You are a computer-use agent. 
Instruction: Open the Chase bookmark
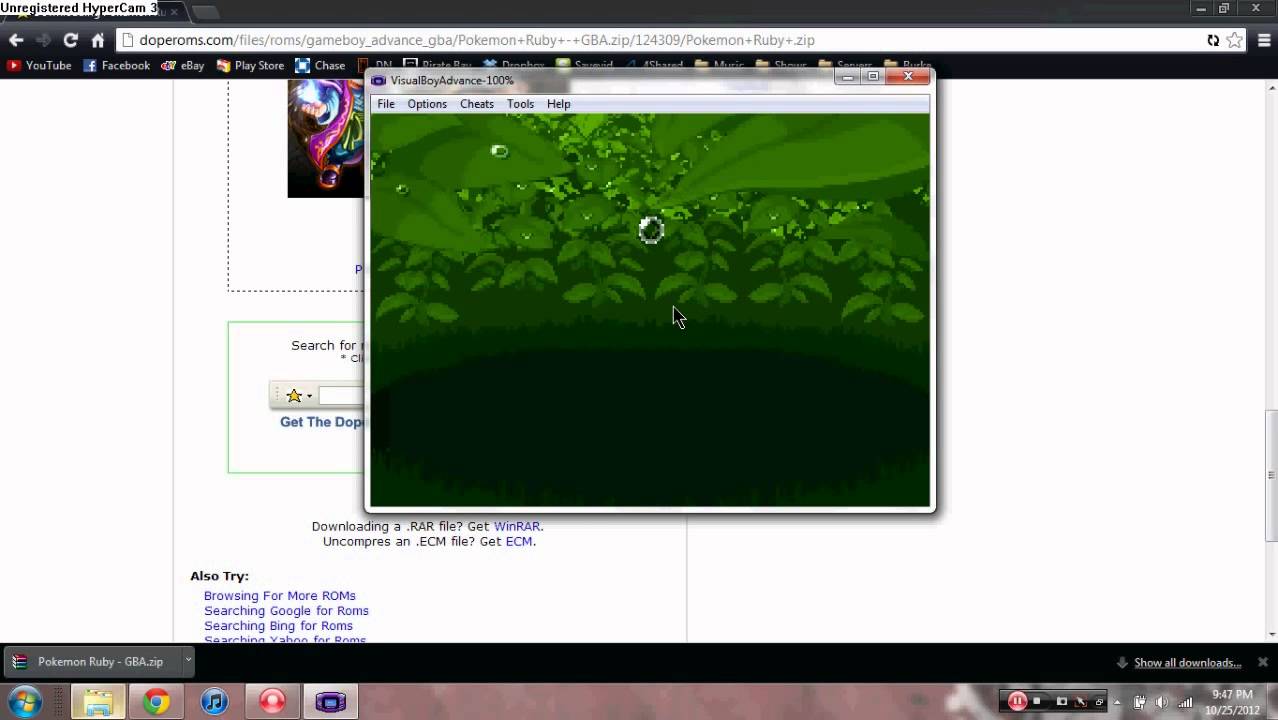click(x=320, y=65)
